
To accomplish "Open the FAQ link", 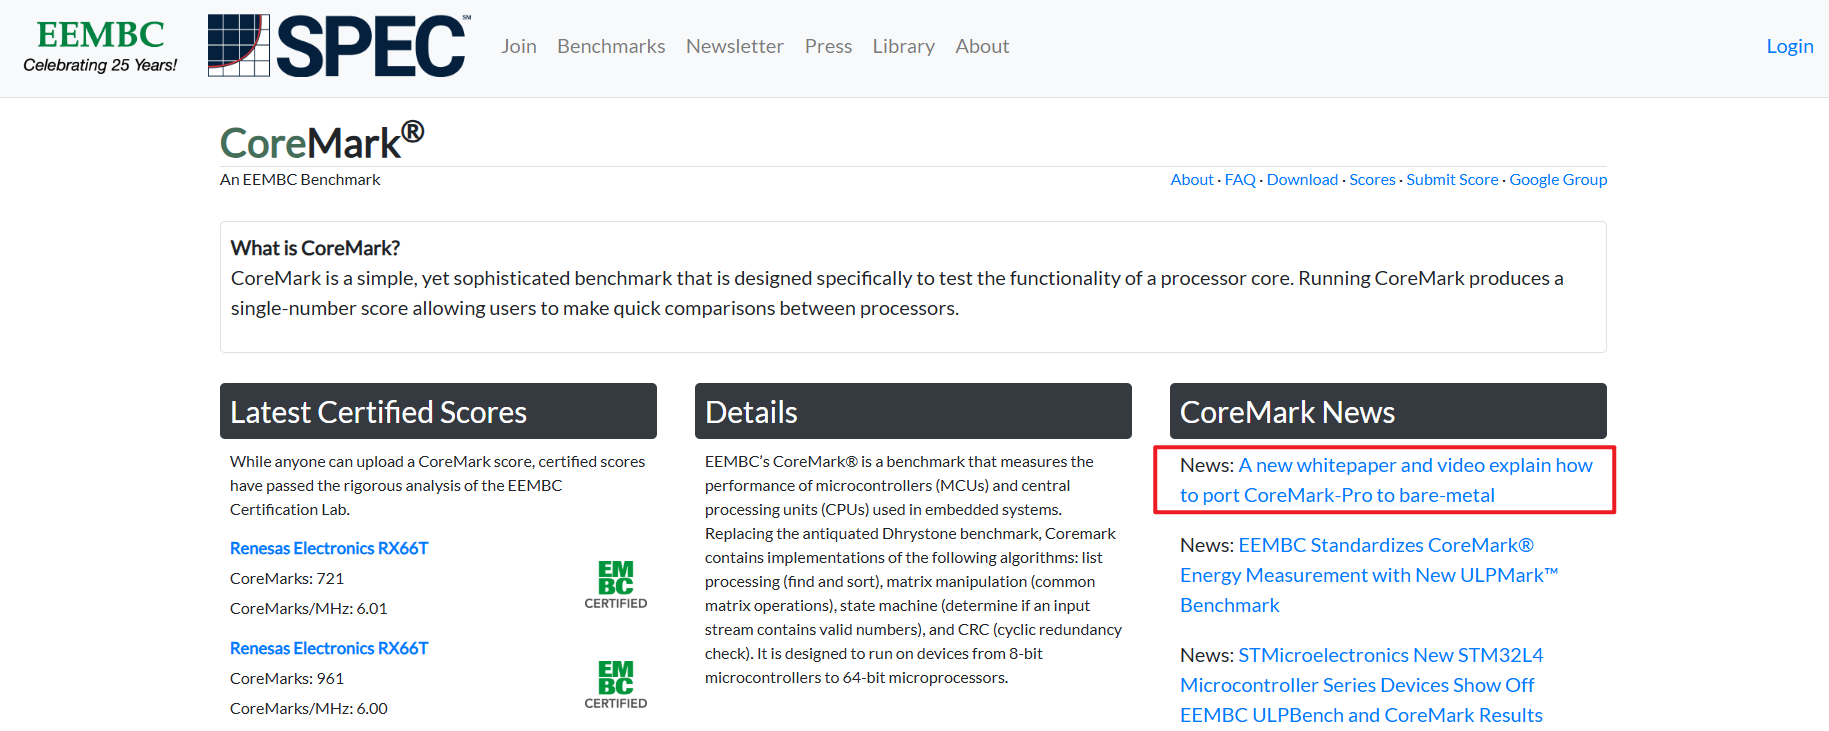I will (1240, 179).
